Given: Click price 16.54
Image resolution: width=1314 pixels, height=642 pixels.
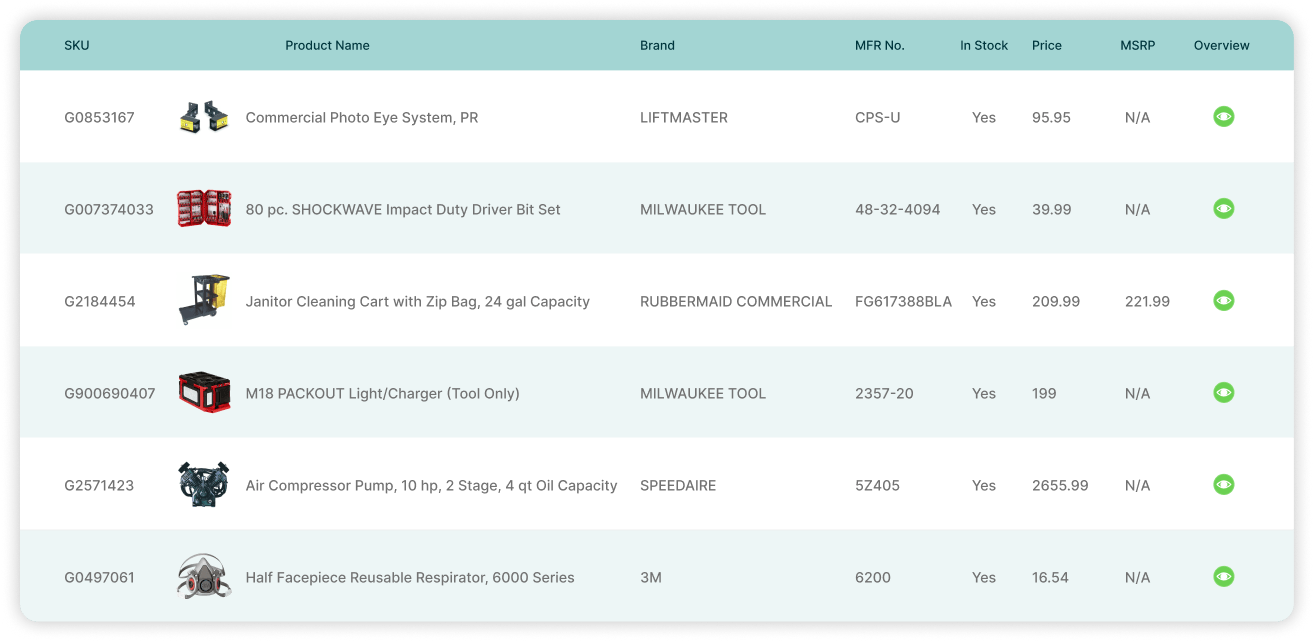Looking at the screenshot, I should (x=1050, y=577).
